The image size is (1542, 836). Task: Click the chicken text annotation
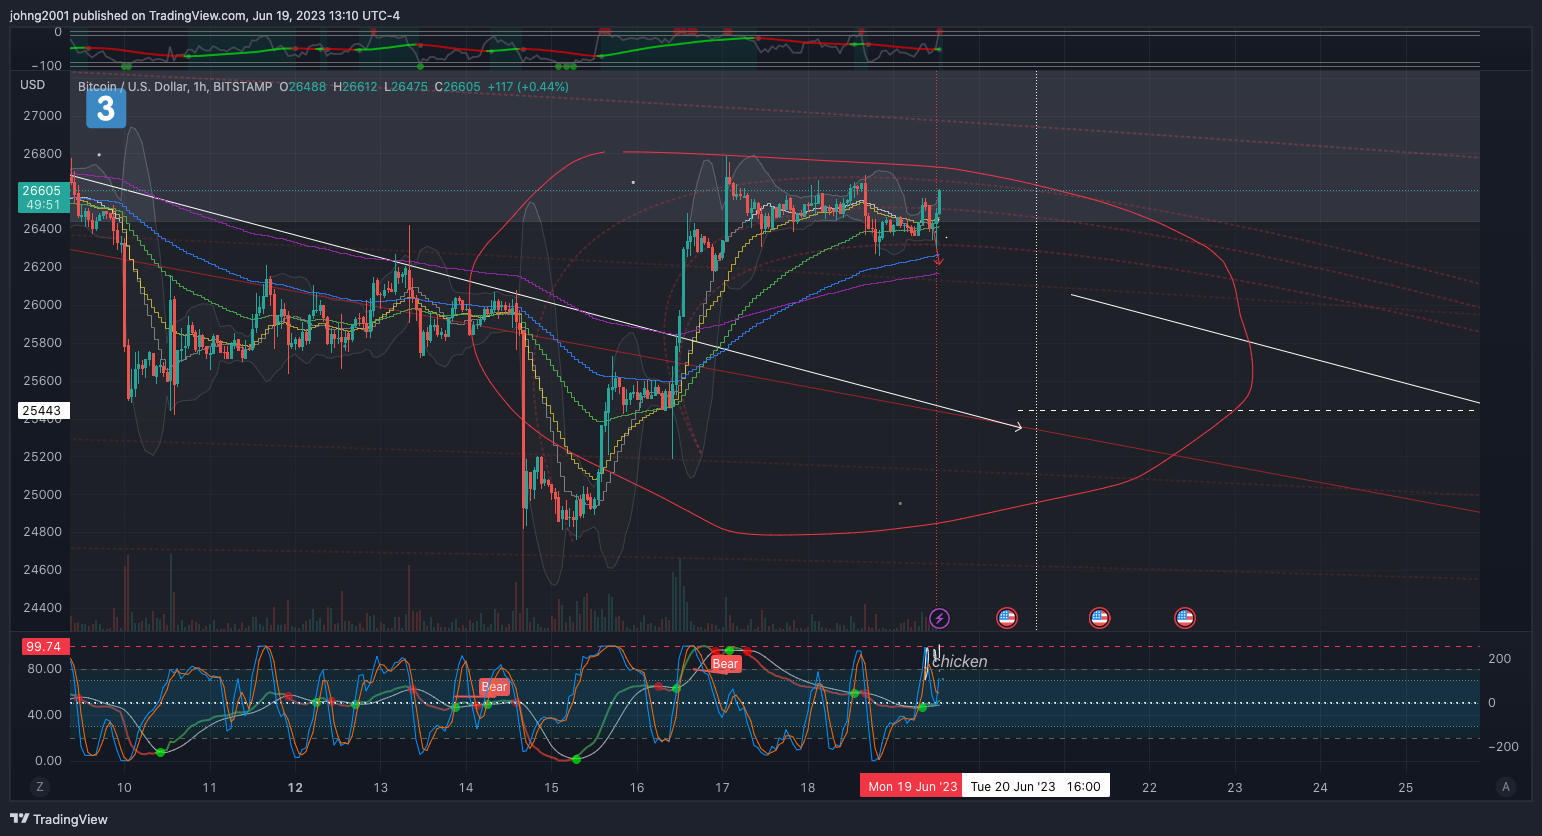tap(959, 661)
